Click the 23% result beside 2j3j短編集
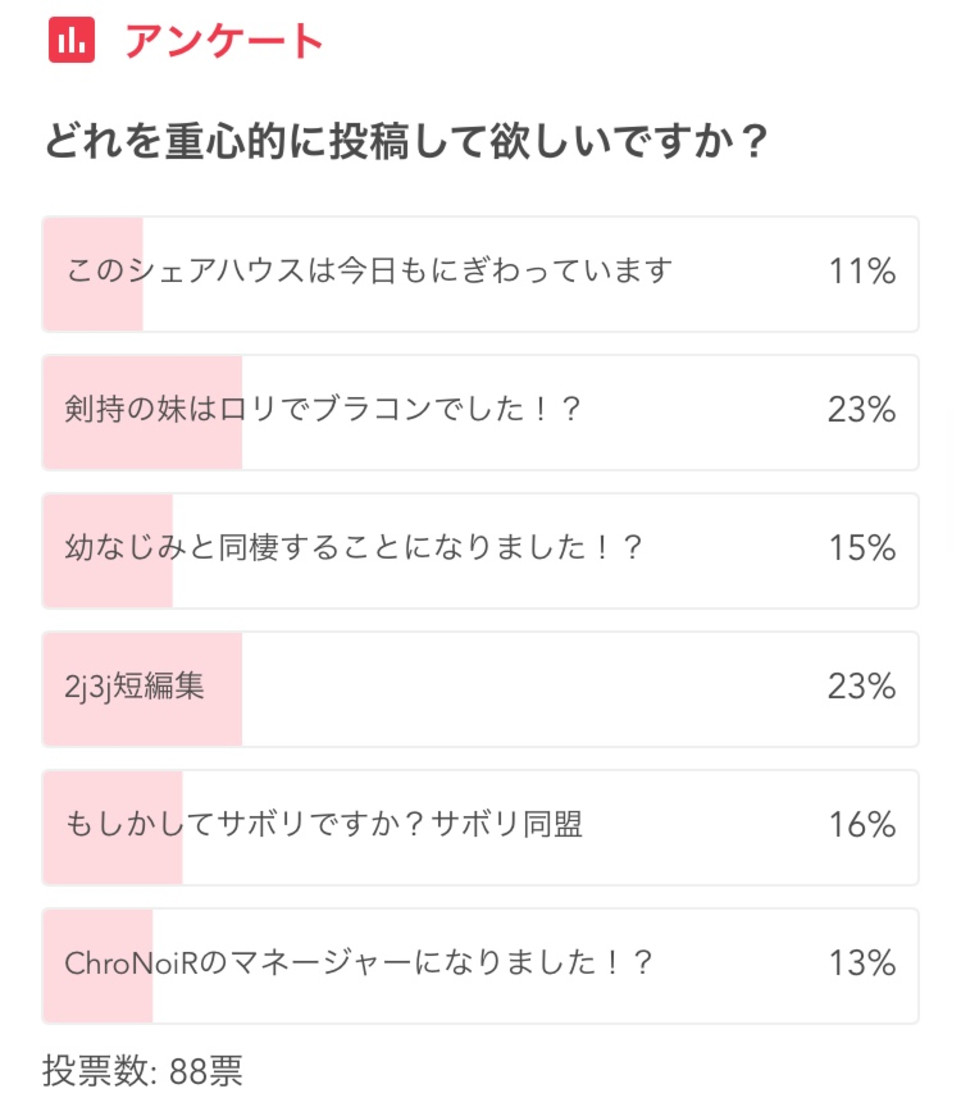The image size is (960, 1098). tap(861, 687)
